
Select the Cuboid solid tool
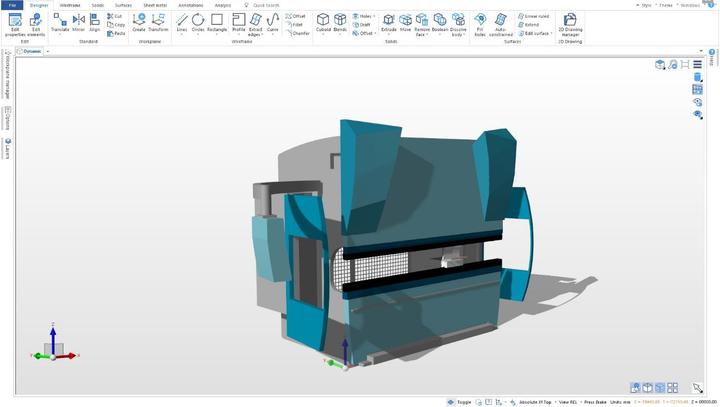(x=323, y=22)
